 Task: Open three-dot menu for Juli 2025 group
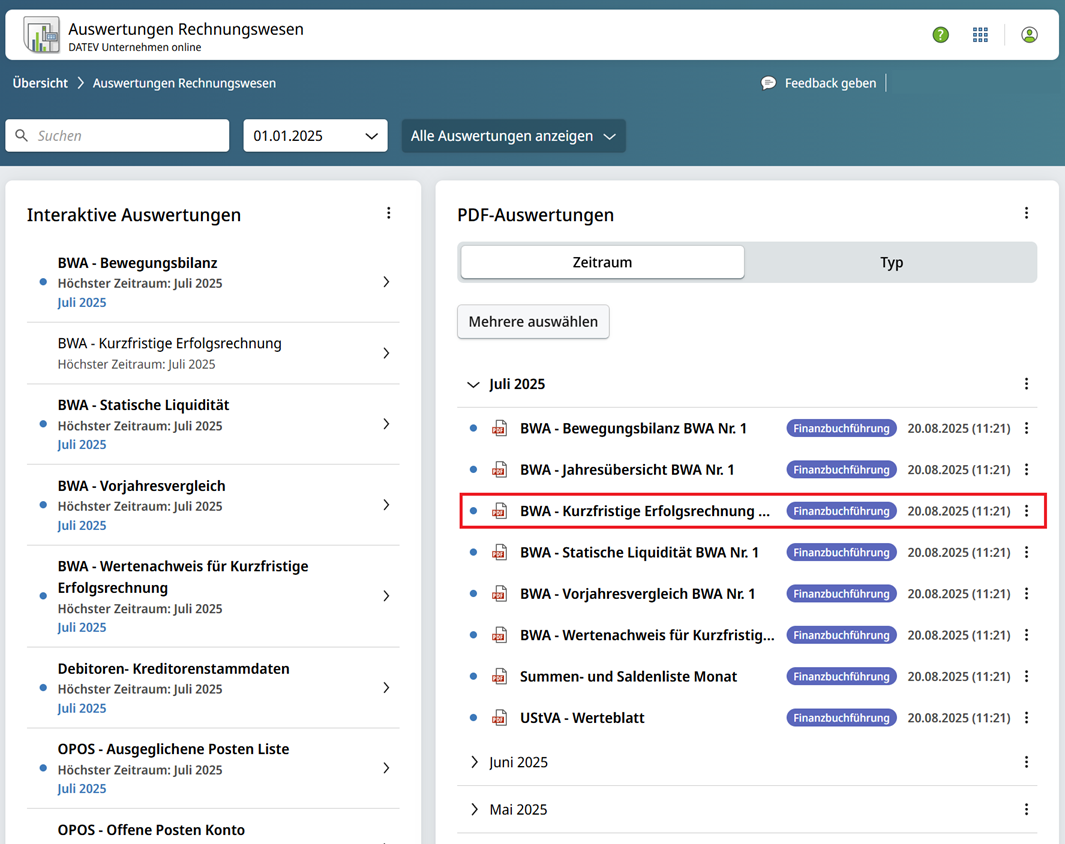click(1026, 384)
